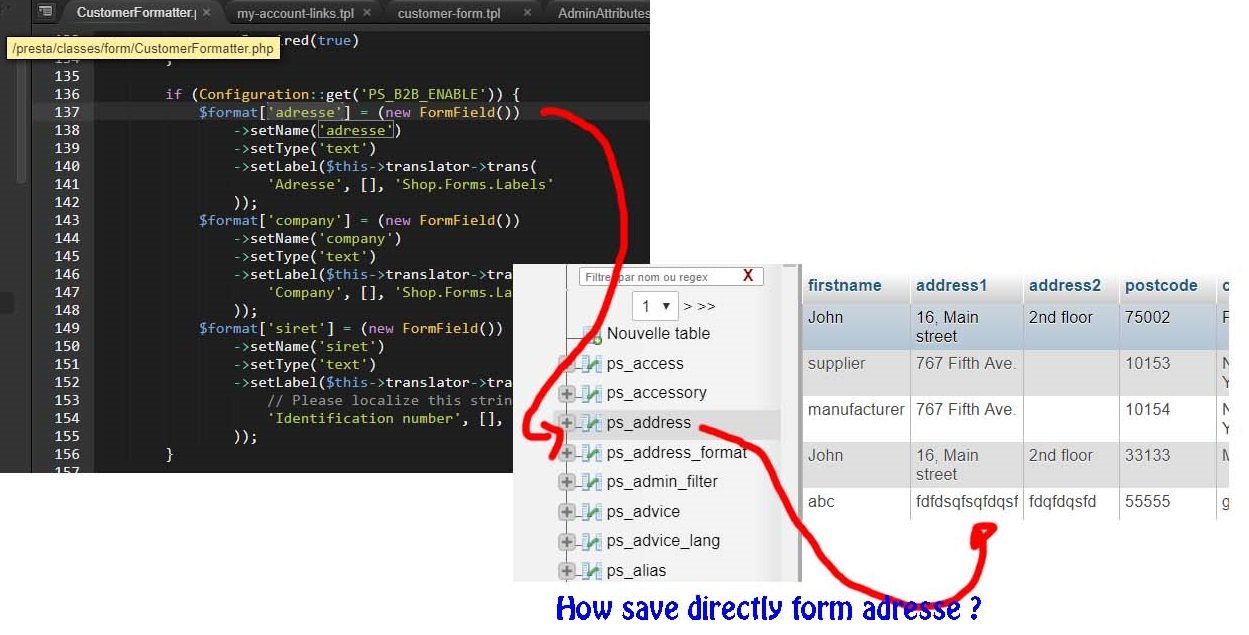
Task: Click the Nouvelle table link
Action: pos(658,333)
